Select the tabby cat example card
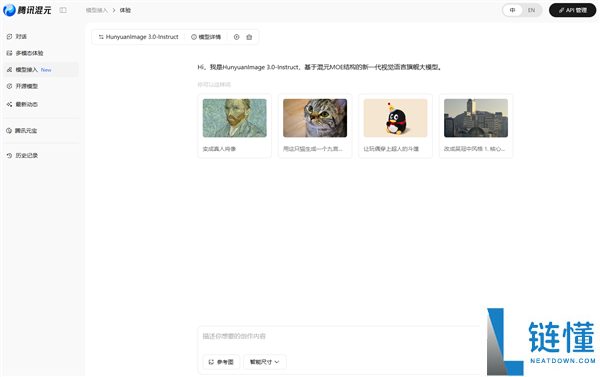Viewport: 600px width, 377px height. tap(315, 126)
